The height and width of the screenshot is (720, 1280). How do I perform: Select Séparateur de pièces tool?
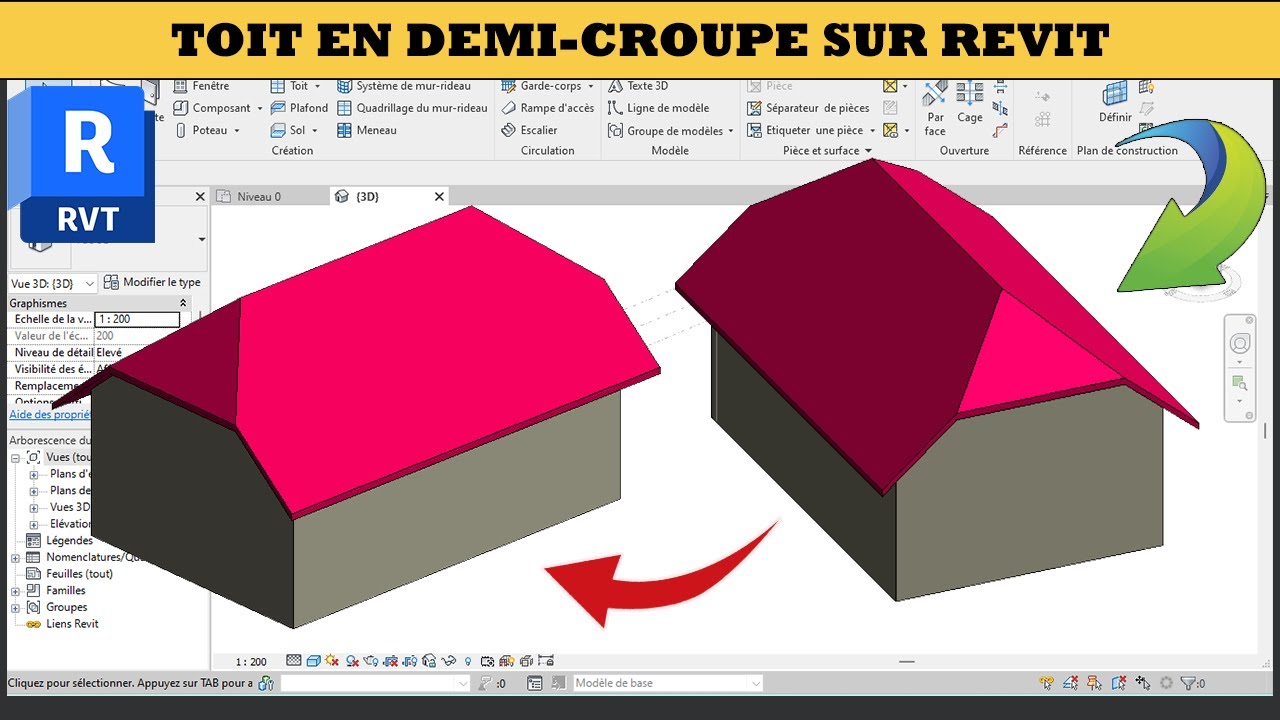[808, 108]
